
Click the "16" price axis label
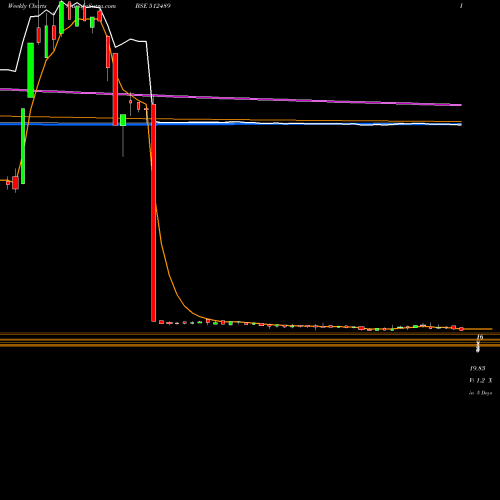coord(480,337)
